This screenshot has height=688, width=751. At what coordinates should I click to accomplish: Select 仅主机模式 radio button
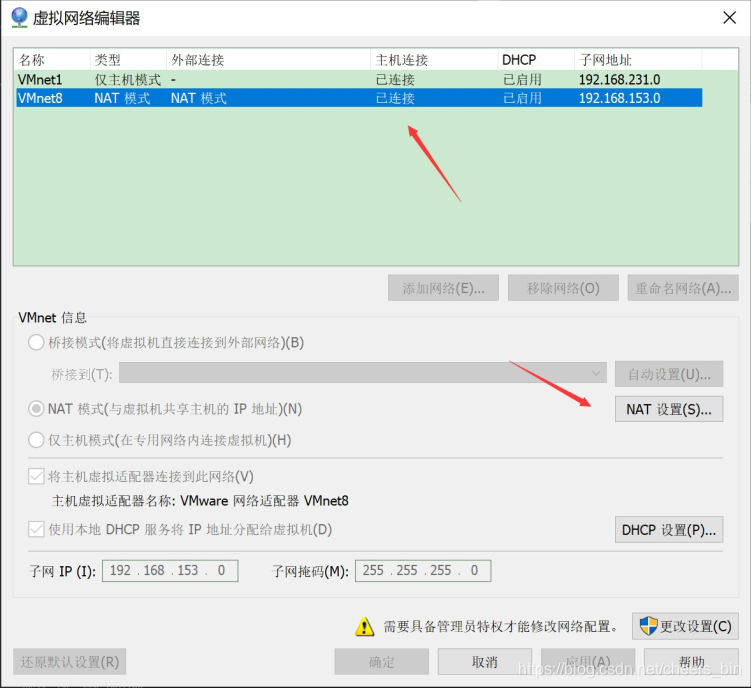pyautogui.click(x=36, y=440)
